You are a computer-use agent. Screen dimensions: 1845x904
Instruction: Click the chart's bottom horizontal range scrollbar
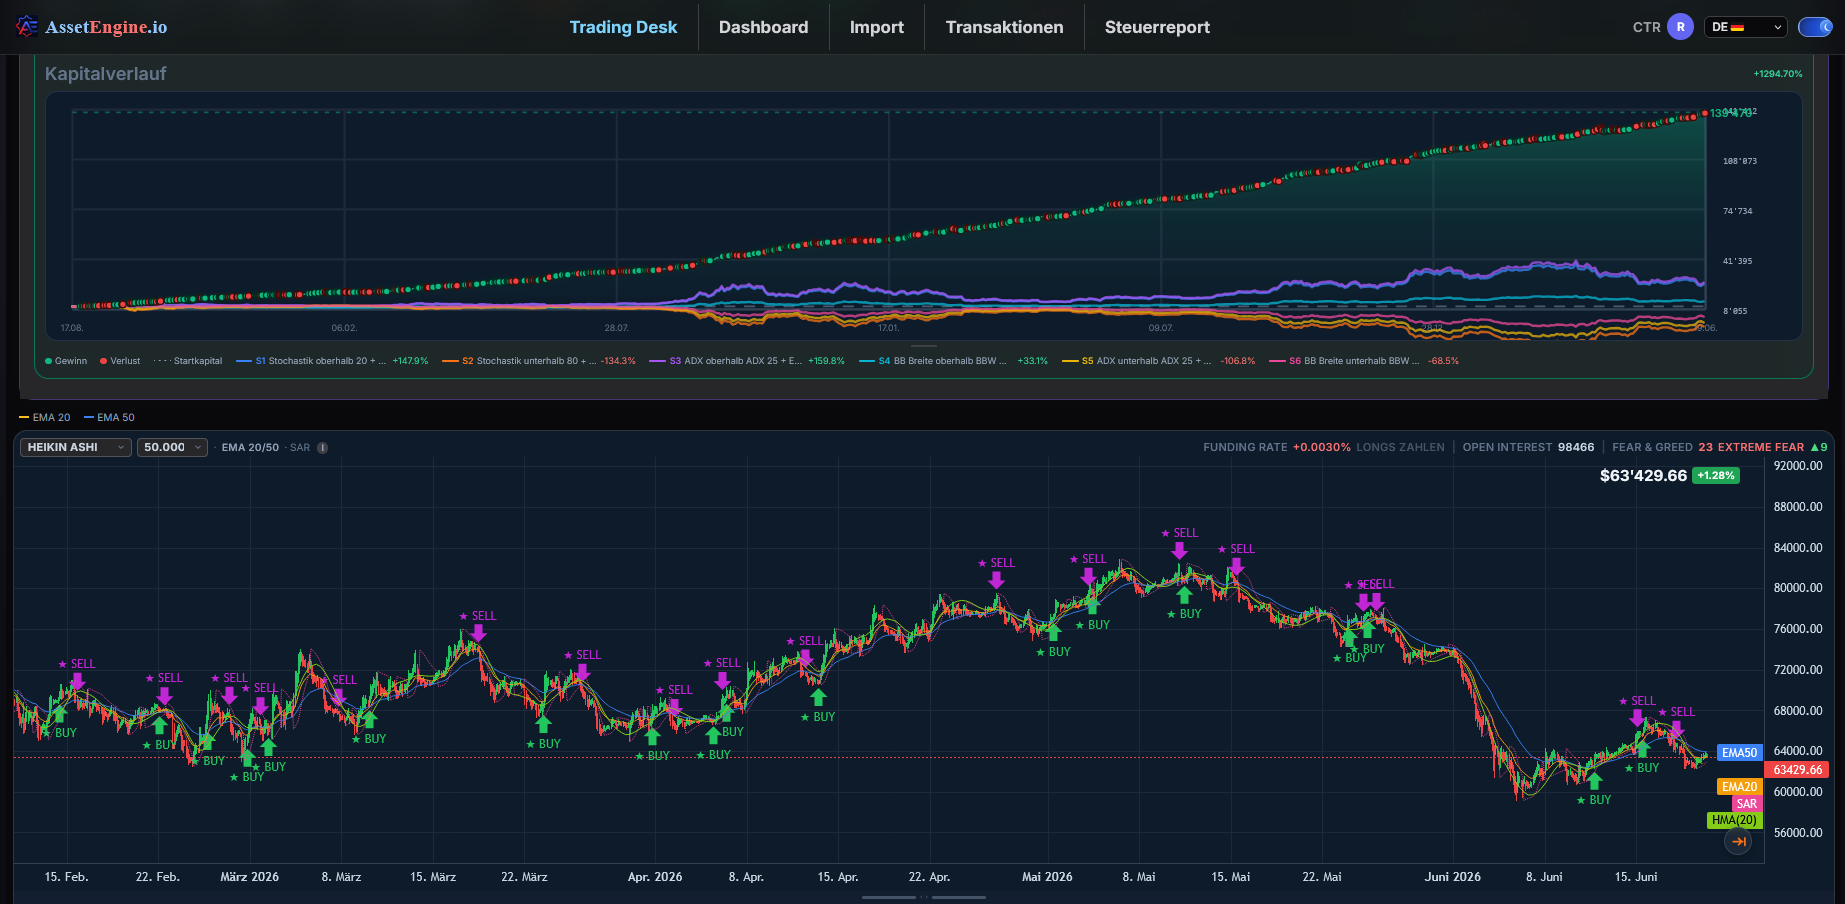[x=924, y=897]
